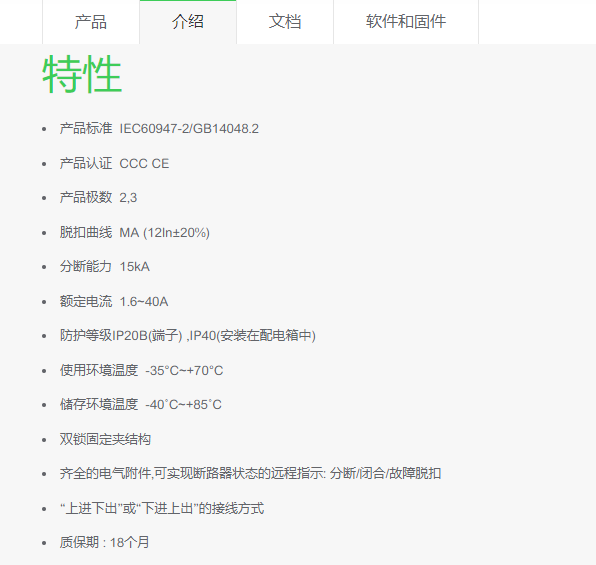The image size is (596, 565).
Task: Go to the 软件和固件 tab
Action: [406, 22]
